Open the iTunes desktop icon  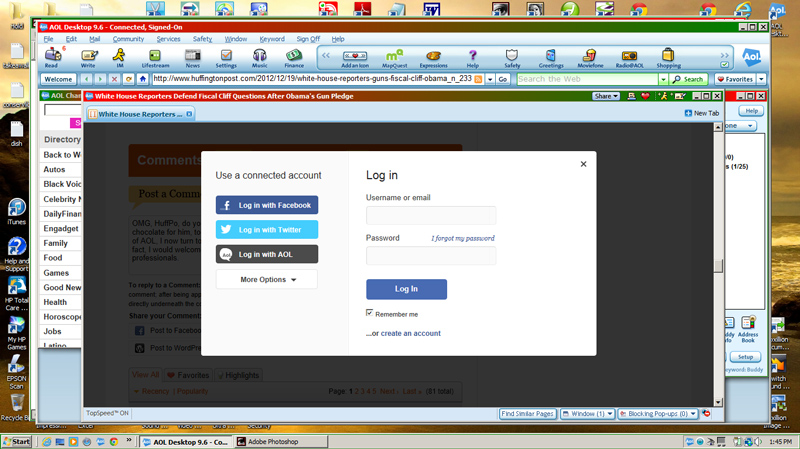click(16, 212)
